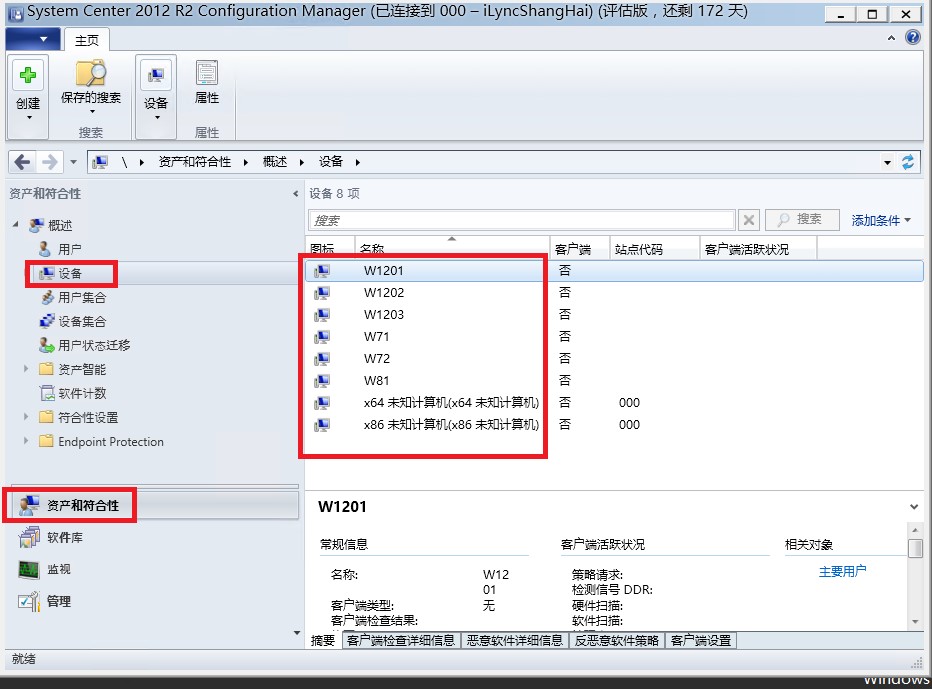Click the computer icon in the address bar
932x689 pixels.
[x=100, y=162]
